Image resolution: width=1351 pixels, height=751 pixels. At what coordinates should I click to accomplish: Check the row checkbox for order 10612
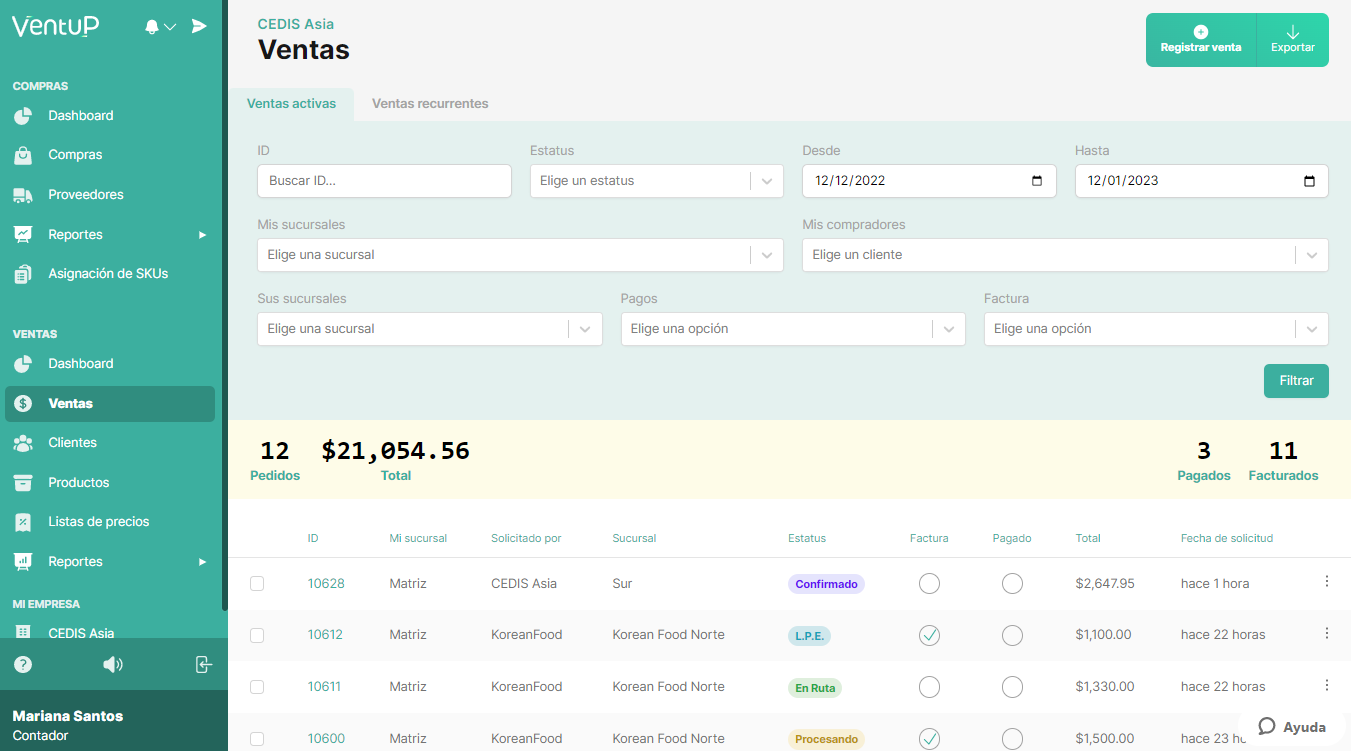(257, 635)
